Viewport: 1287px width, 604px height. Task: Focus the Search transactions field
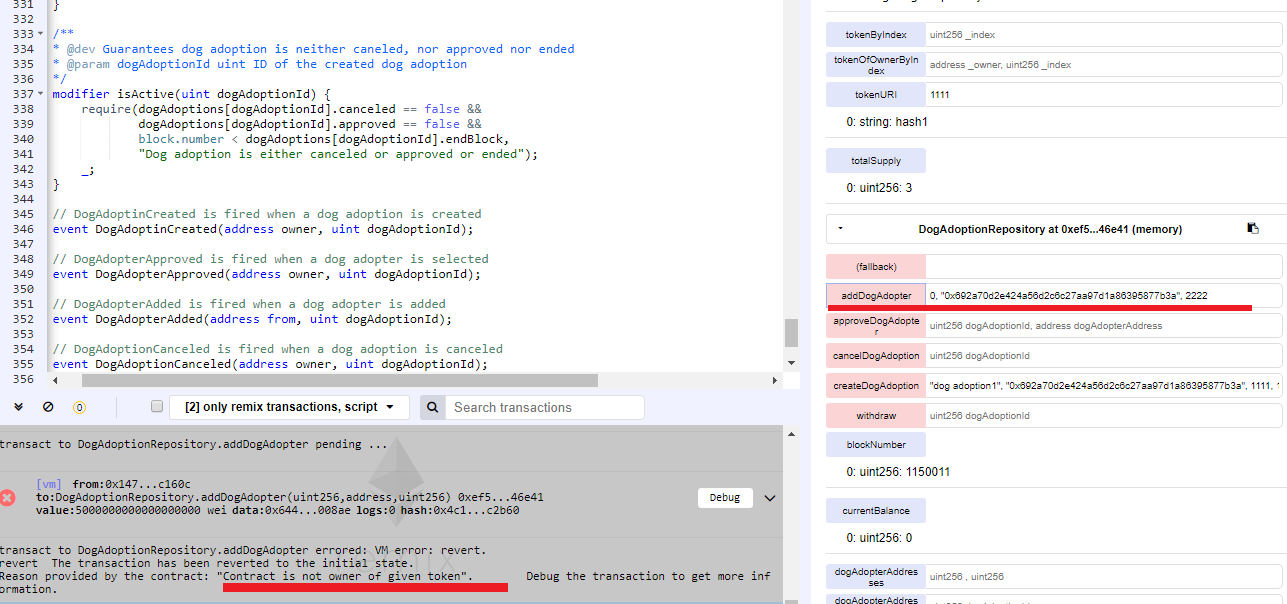coord(545,407)
